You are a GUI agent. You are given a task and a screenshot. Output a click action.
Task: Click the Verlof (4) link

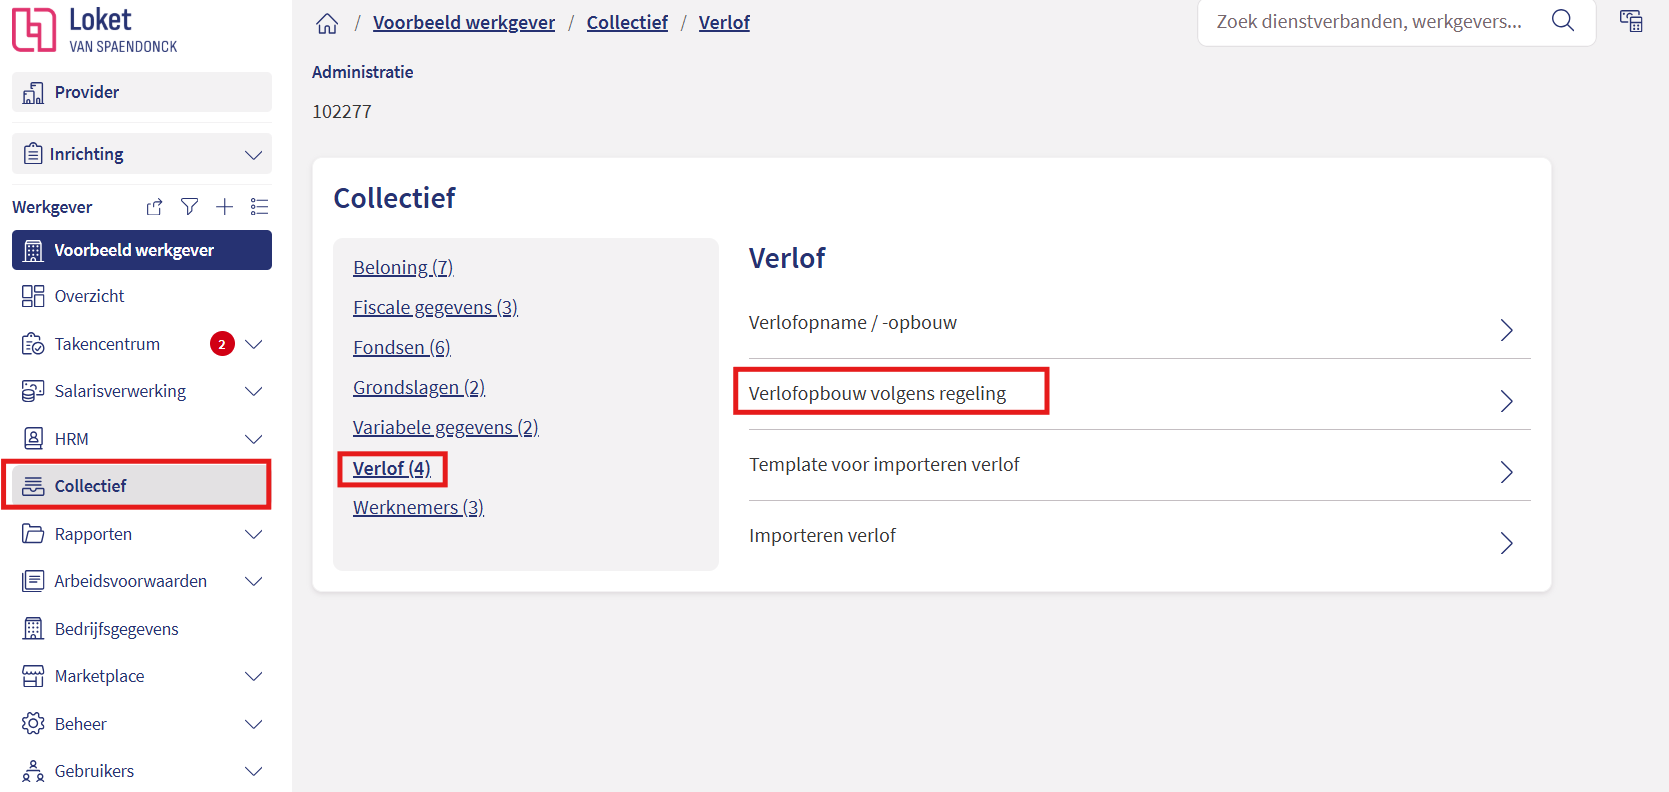click(392, 468)
